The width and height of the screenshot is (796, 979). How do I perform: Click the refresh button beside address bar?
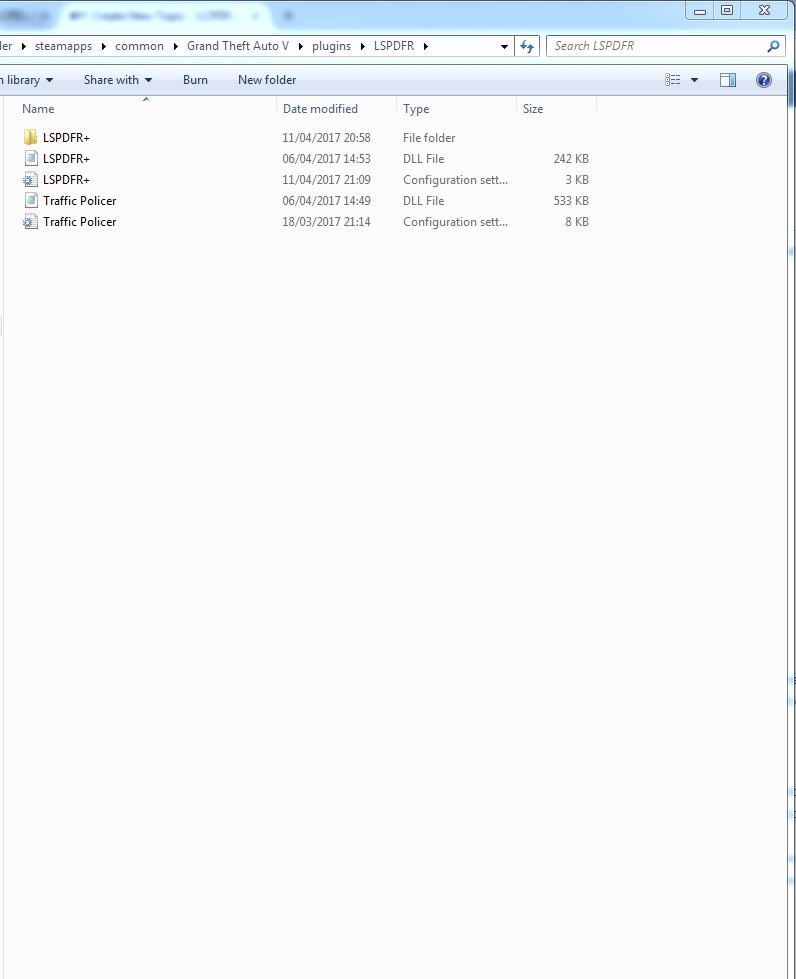click(527, 46)
